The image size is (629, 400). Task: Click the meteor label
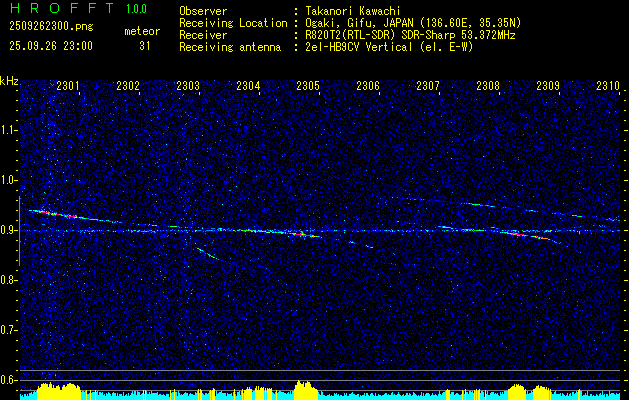coord(142,31)
